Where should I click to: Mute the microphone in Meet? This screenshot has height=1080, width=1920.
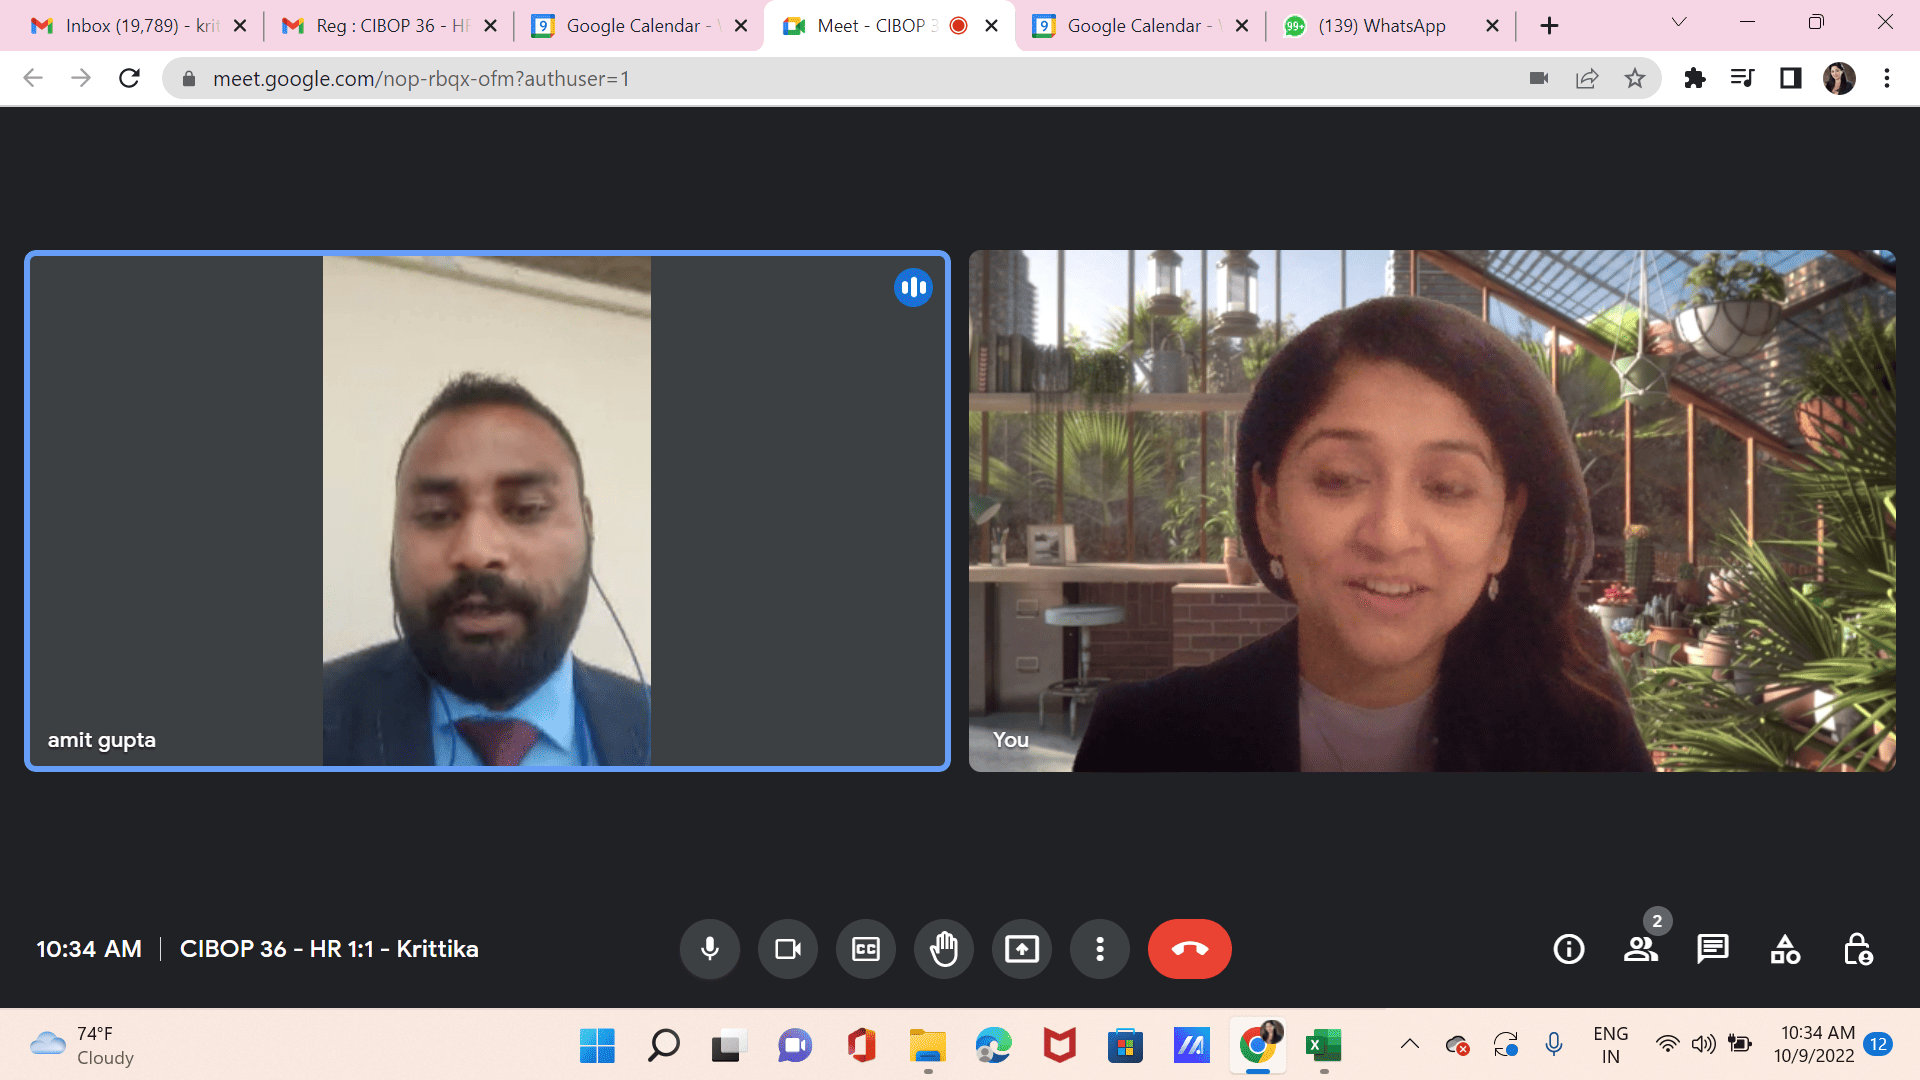[710, 949]
